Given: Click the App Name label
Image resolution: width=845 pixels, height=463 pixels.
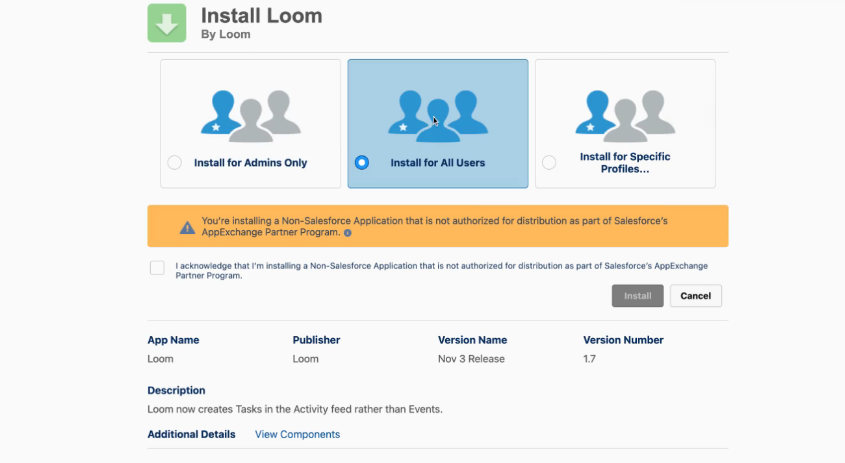Looking at the screenshot, I should pos(174,340).
